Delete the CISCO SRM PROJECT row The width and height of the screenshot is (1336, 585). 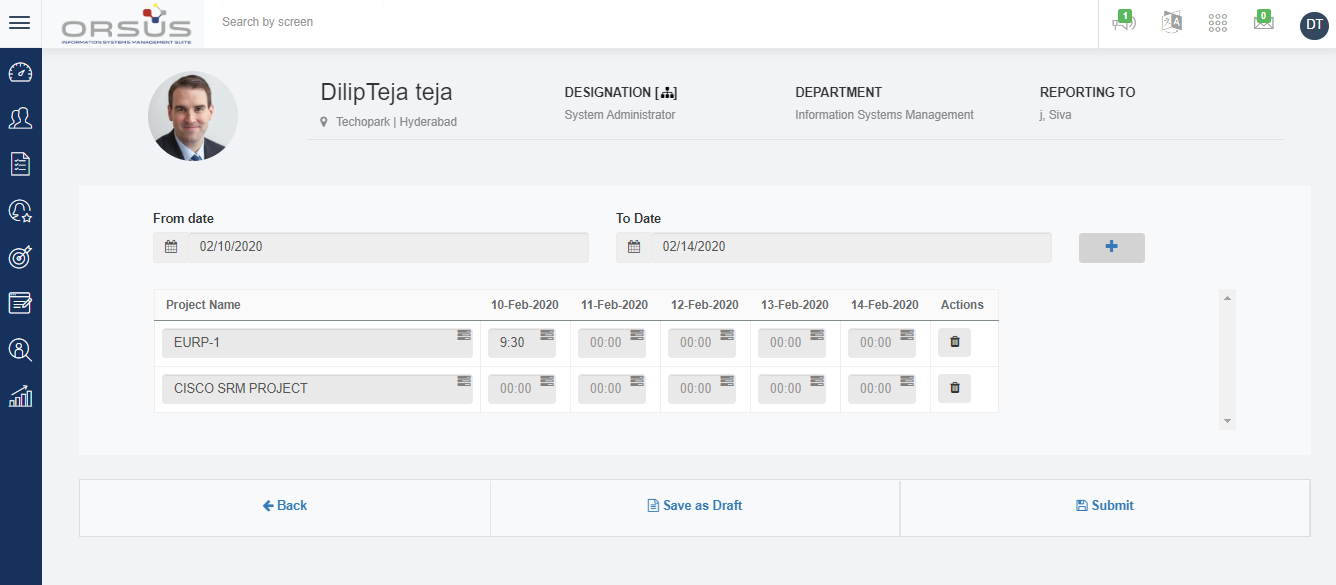(x=954, y=388)
